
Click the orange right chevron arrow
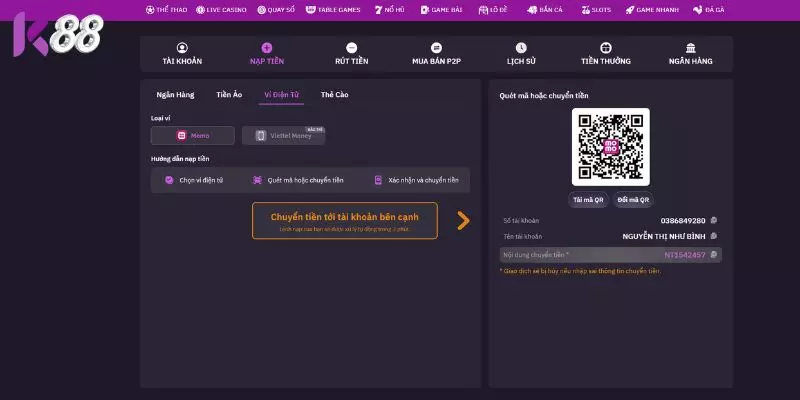click(x=463, y=220)
